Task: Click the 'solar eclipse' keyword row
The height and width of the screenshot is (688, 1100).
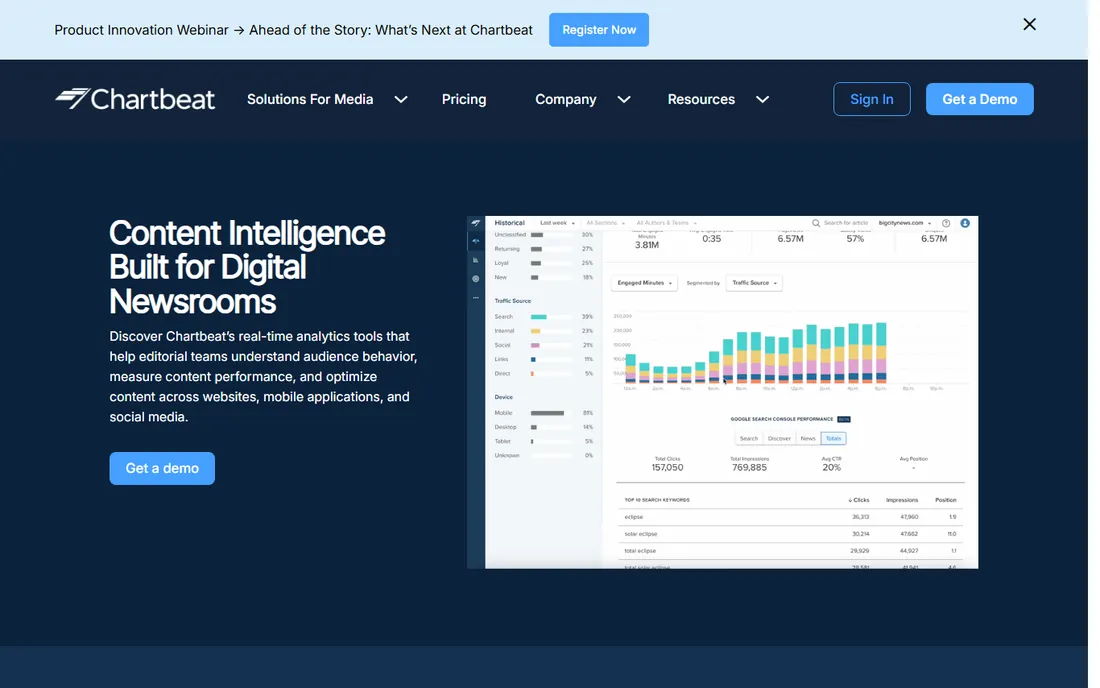Action: [791, 534]
